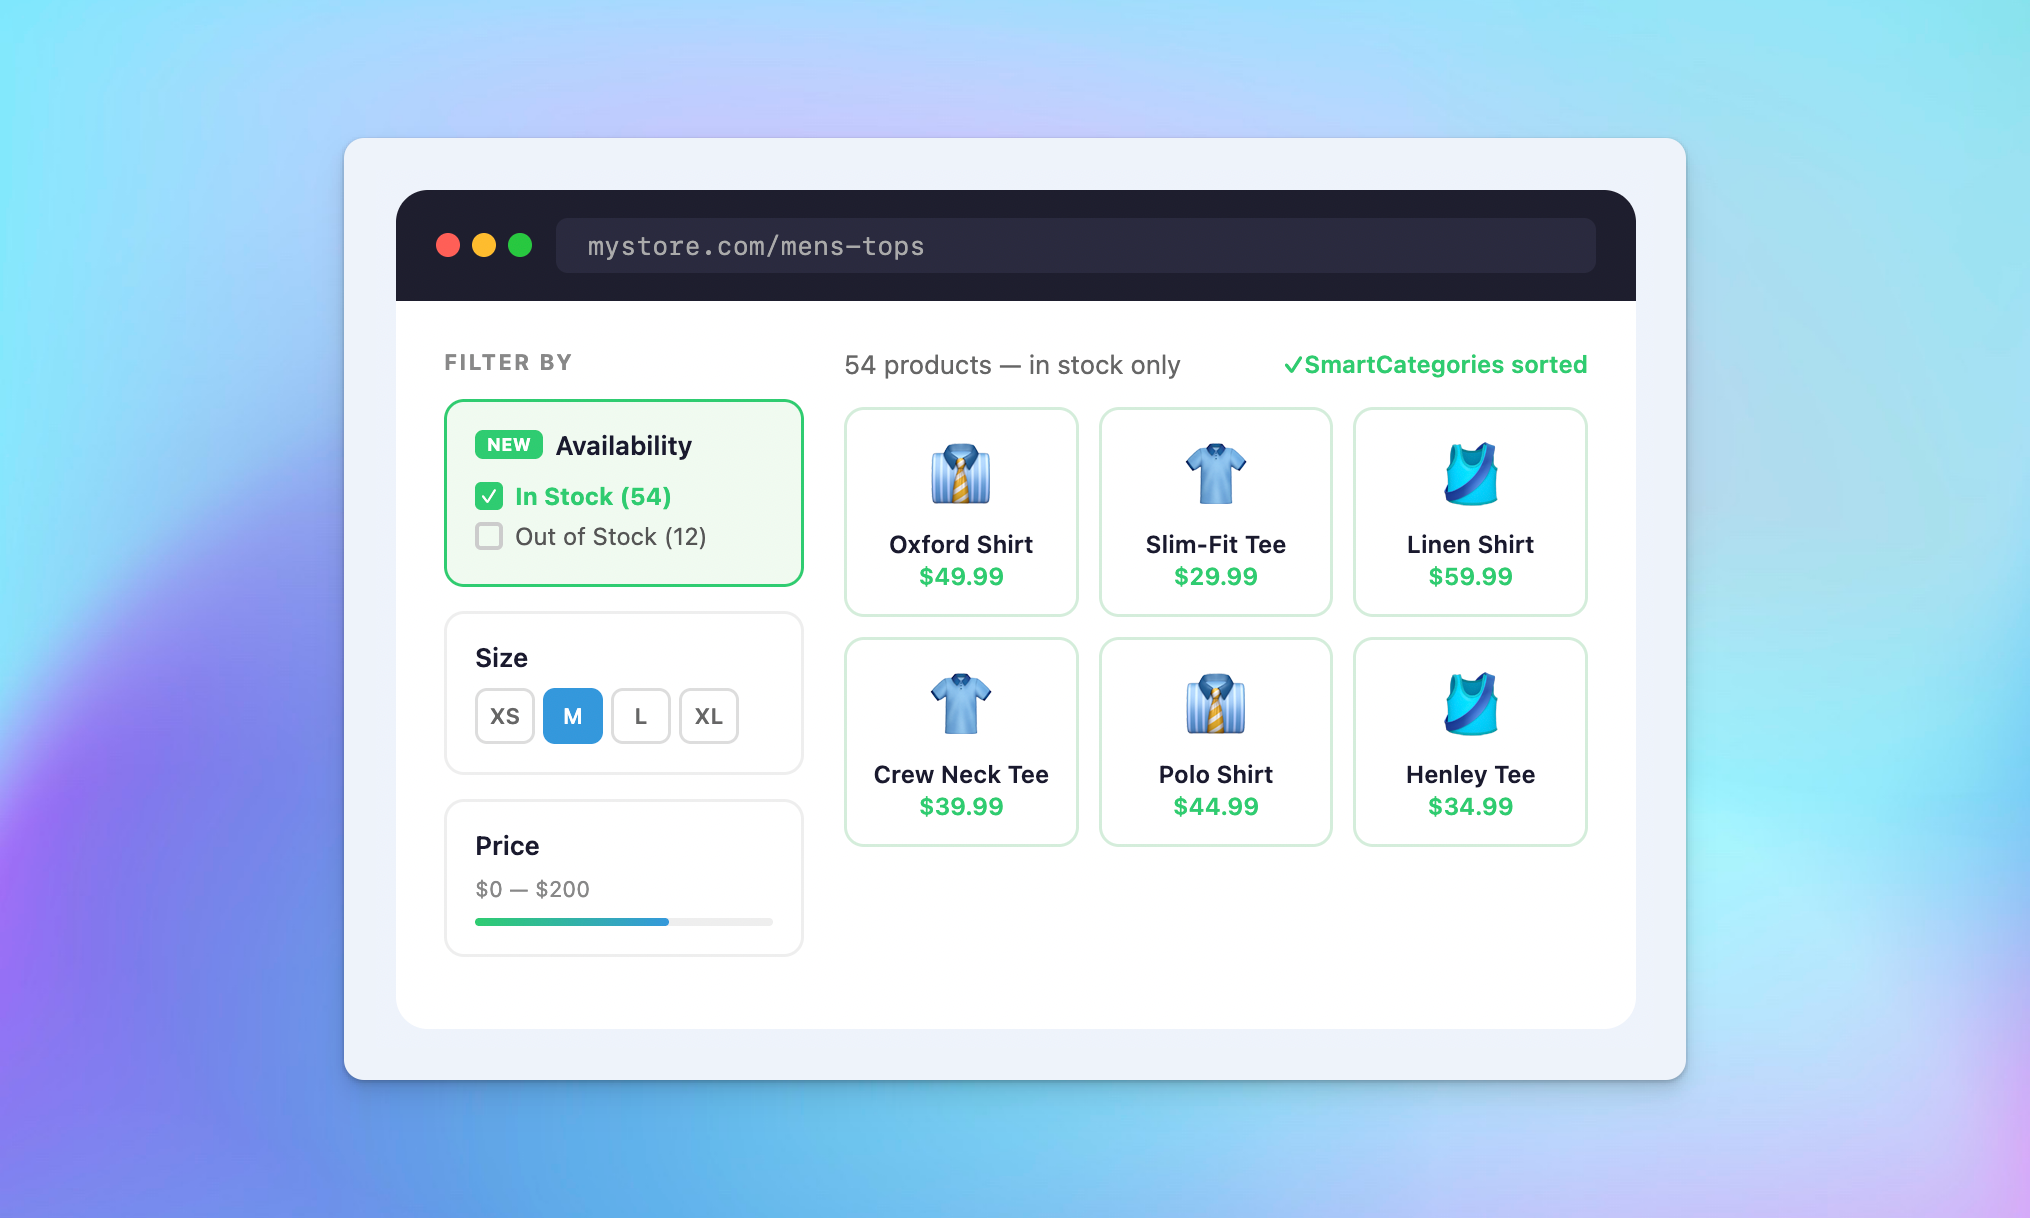Screen dimensions: 2030x1218
Task: Click the Slim-Fit Tee shirt icon
Action: [1215, 474]
